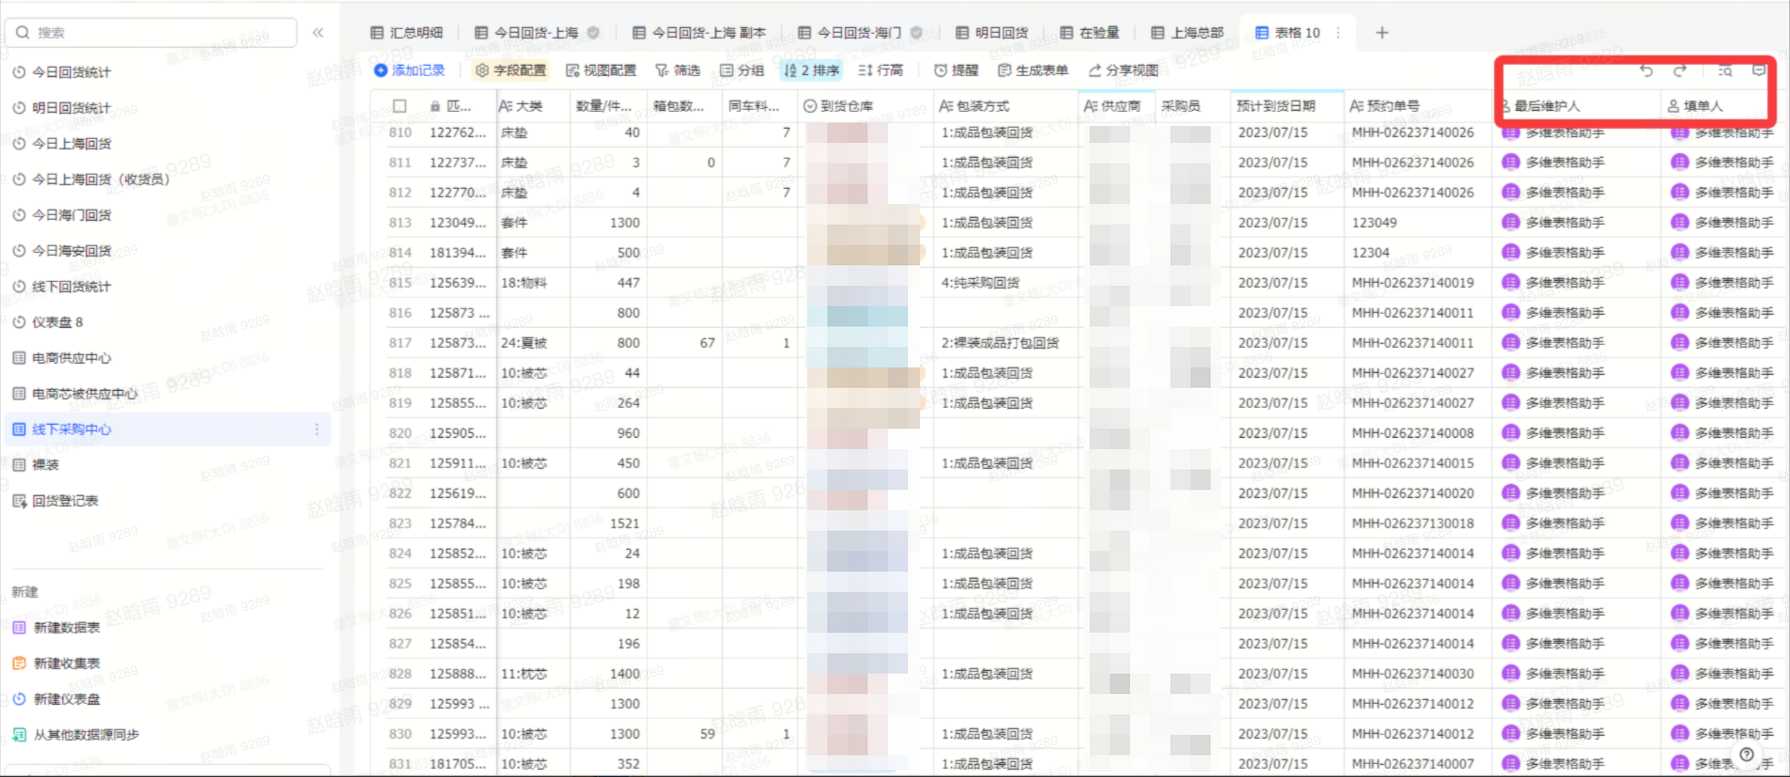Open the find-in-table search icon
Screen dimensions: 1790x777
[x=1725, y=70]
